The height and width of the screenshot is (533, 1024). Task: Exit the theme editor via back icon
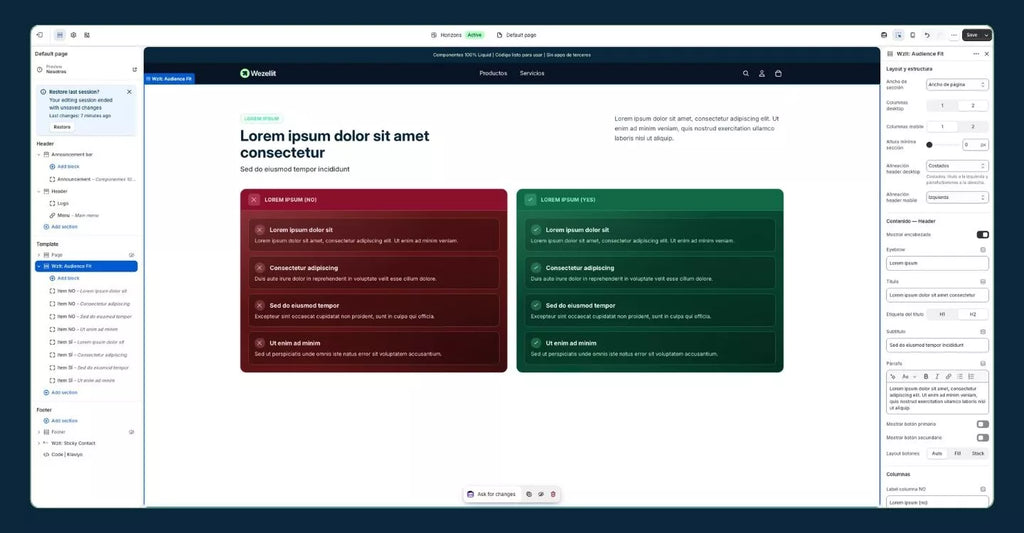point(40,35)
